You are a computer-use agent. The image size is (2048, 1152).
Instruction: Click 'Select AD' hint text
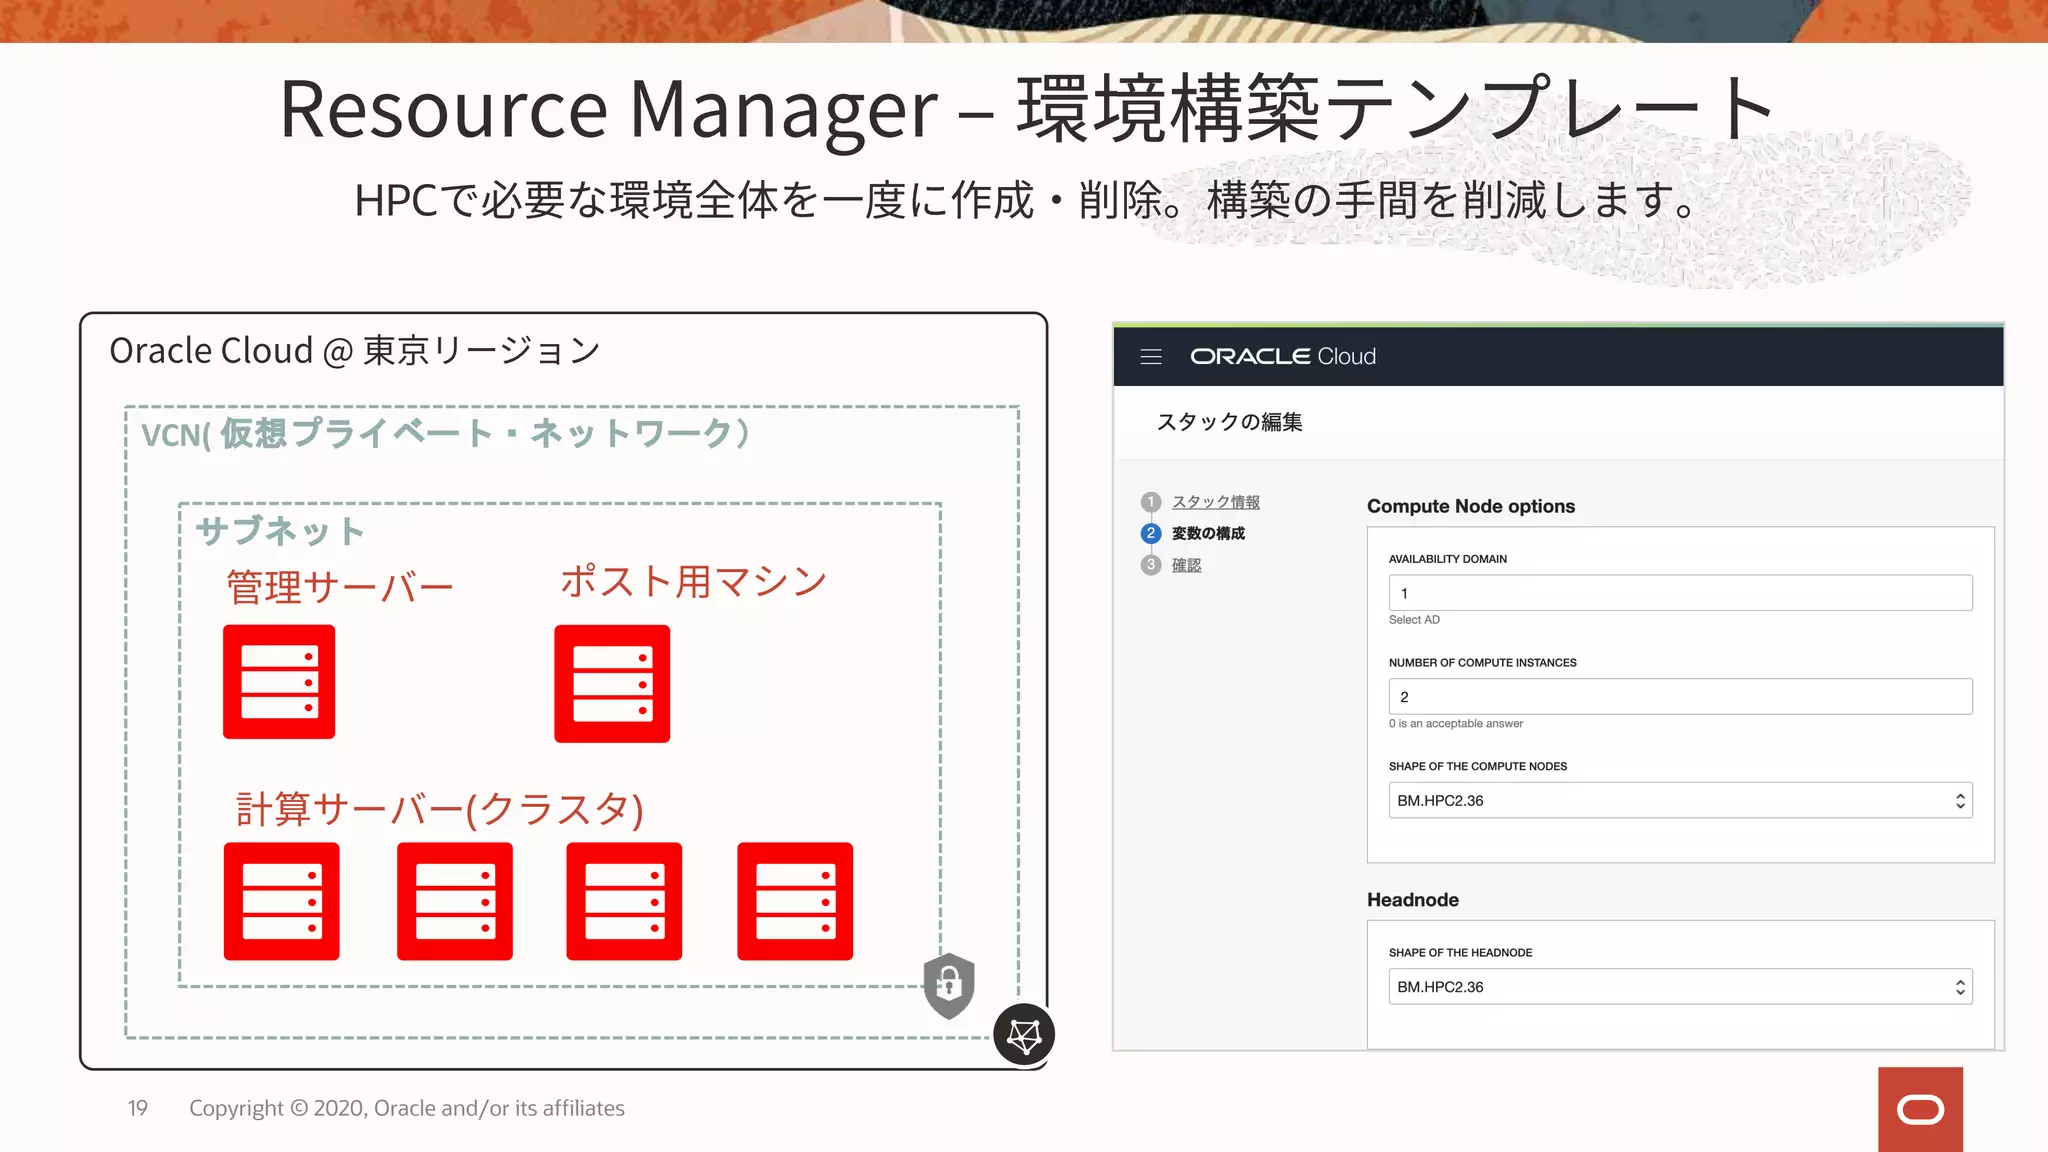click(x=1414, y=620)
